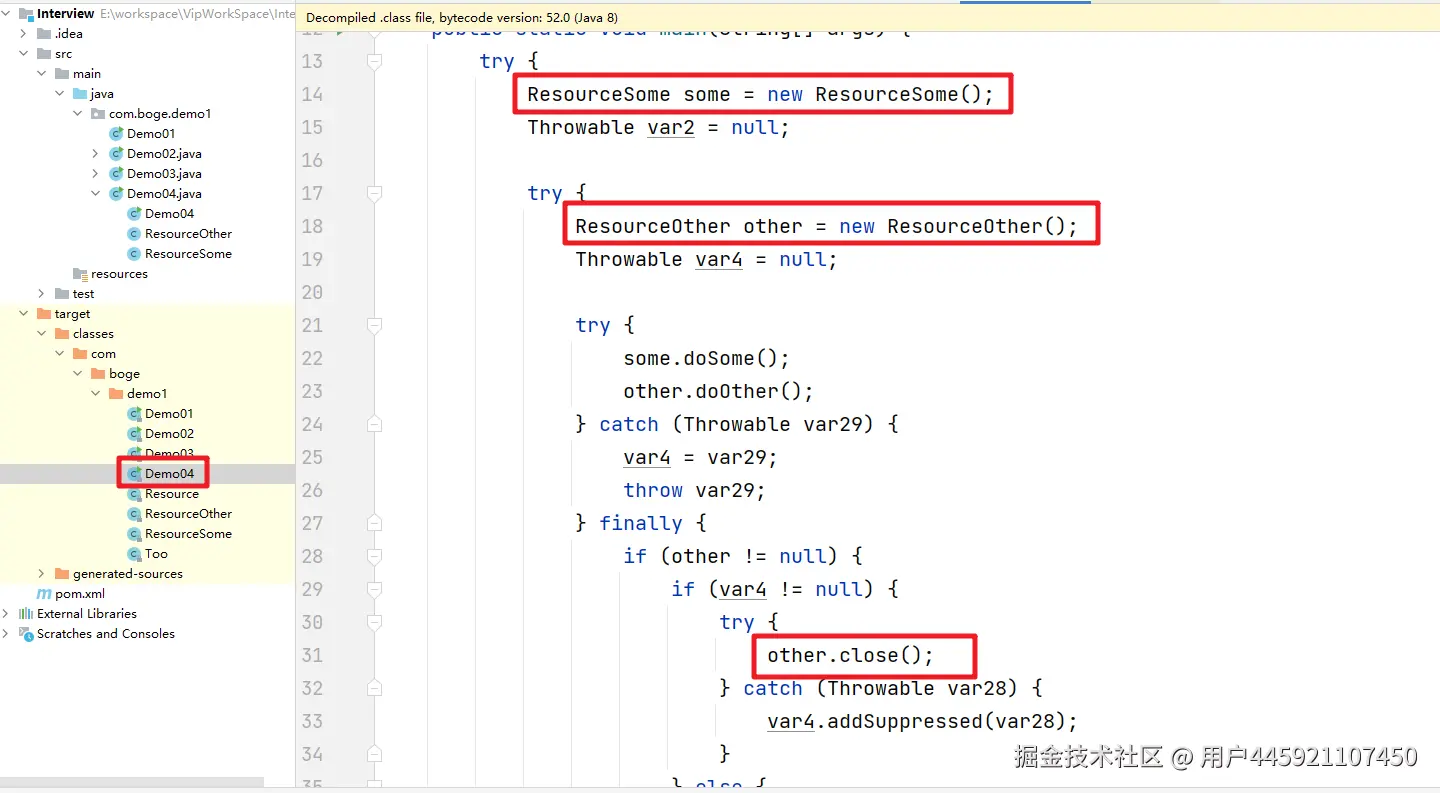Viewport: 1440px width, 793px height.
Task: Click the project panel horizontal scrollbar
Action: tap(132, 782)
